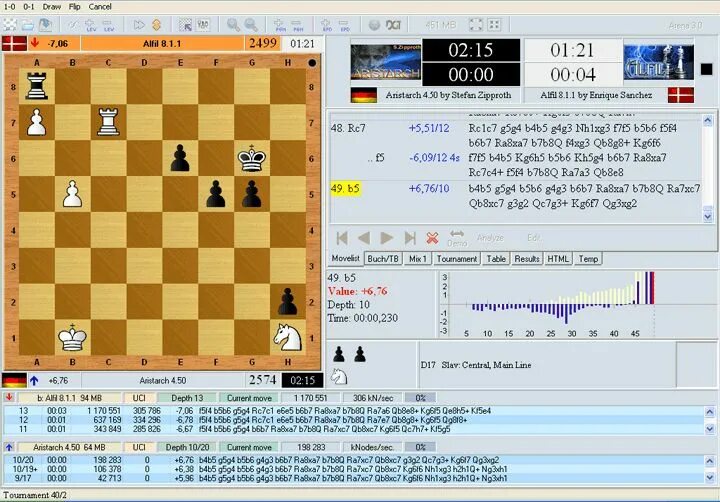Click the Aristarch engine logo
This screenshot has height=502, width=720.
386,62
